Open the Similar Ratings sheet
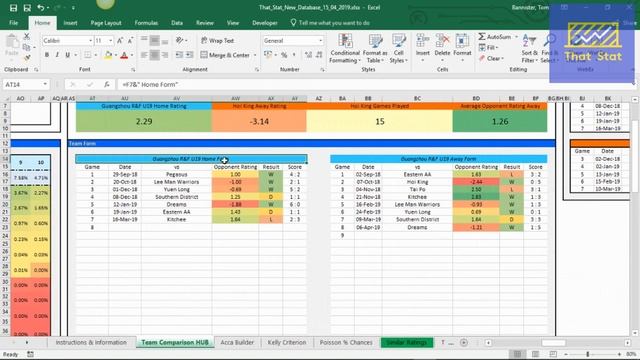This screenshot has width=640, height=360. click(x=407, y=342)
